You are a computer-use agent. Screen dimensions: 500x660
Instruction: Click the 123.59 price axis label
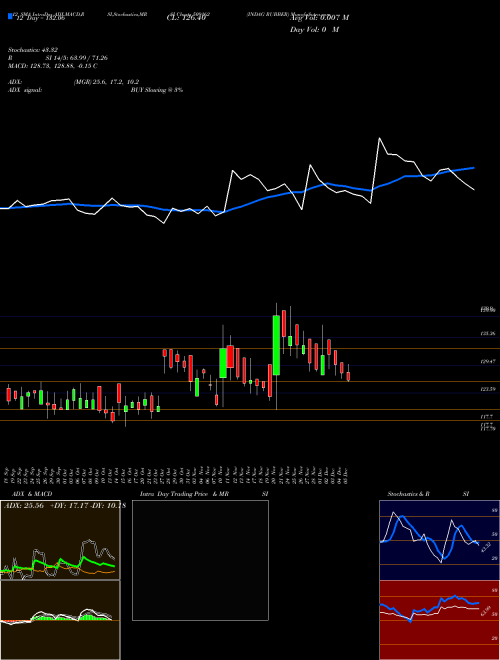[x=487, y=389]
